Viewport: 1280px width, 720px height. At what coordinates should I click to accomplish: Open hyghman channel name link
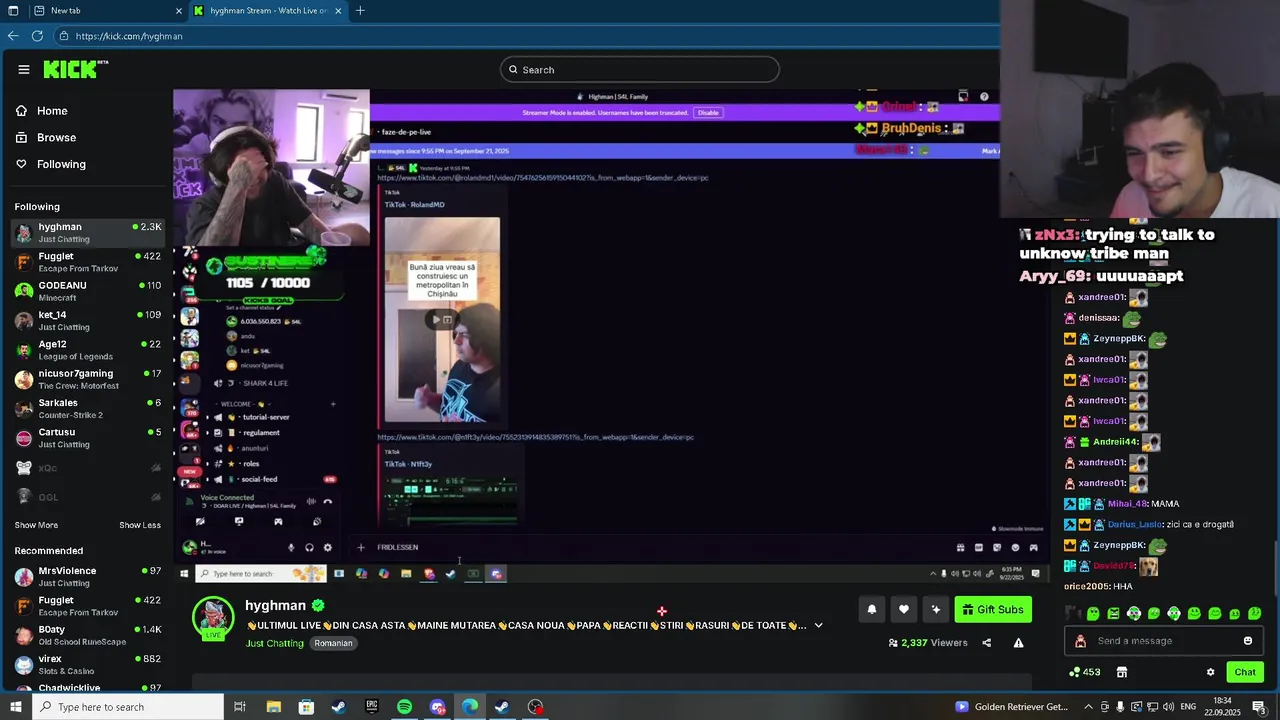pyautogui.click(x=275, y=605)
